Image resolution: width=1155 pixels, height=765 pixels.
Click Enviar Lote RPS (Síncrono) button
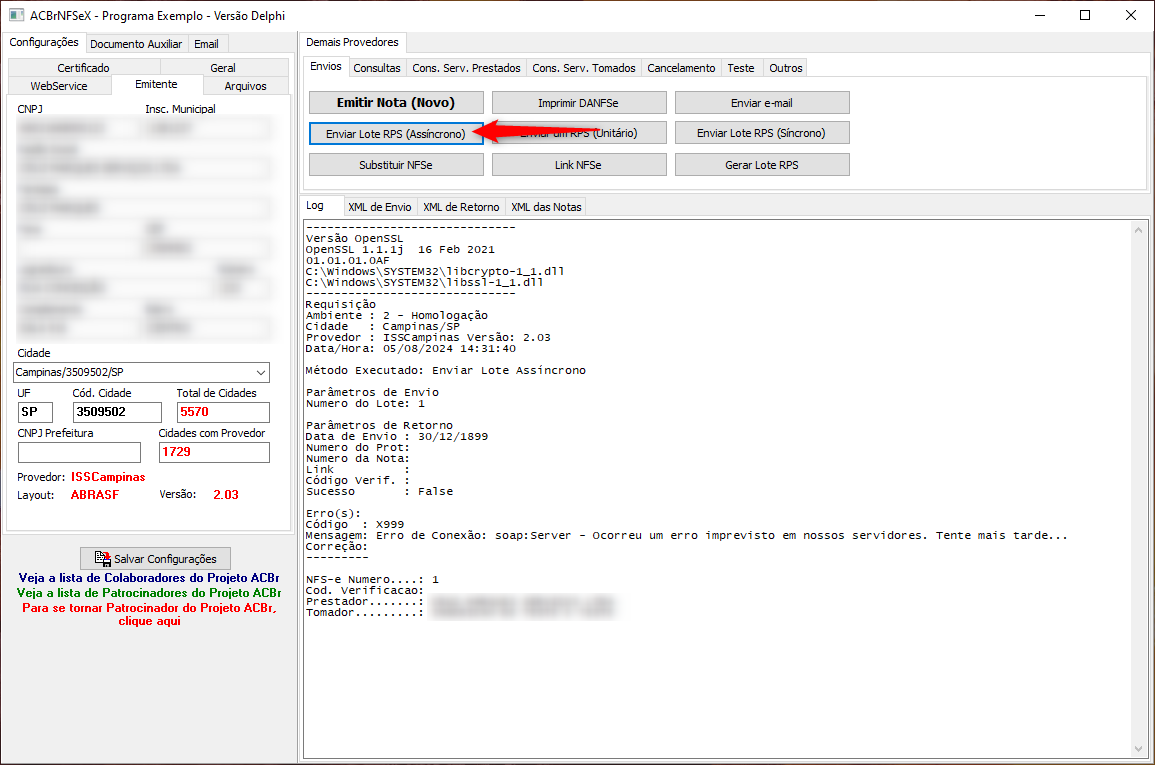tap(762, 133)
